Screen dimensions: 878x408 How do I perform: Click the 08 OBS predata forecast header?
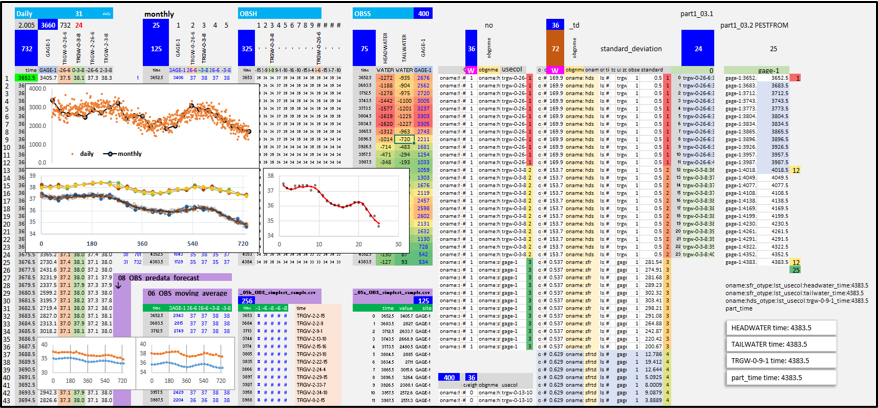(x=173, y=277)
